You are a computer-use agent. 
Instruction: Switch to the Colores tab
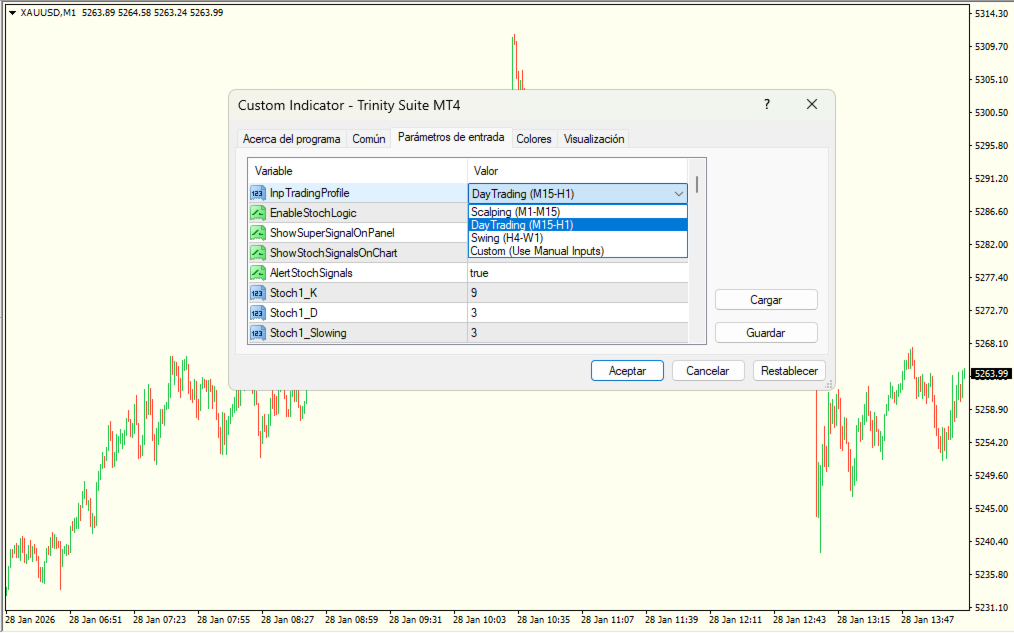point(534,139)
